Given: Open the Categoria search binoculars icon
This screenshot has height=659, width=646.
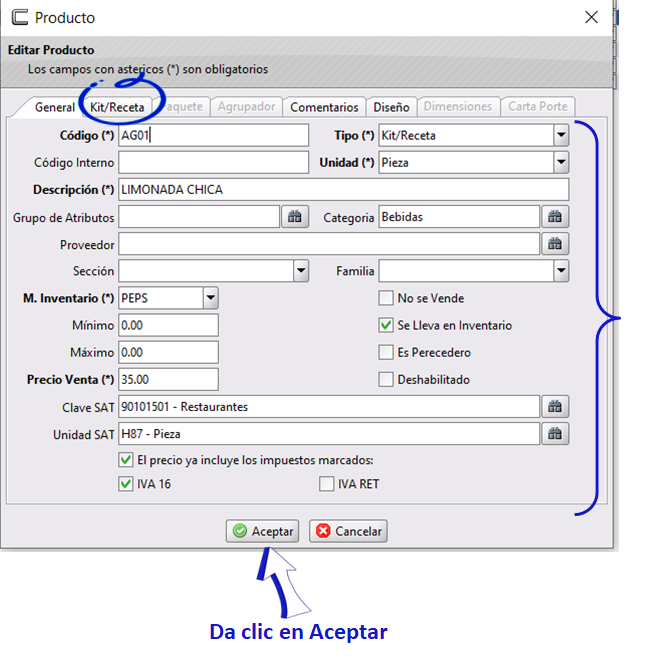Looking at the screenshot, I should pos(555,217).
